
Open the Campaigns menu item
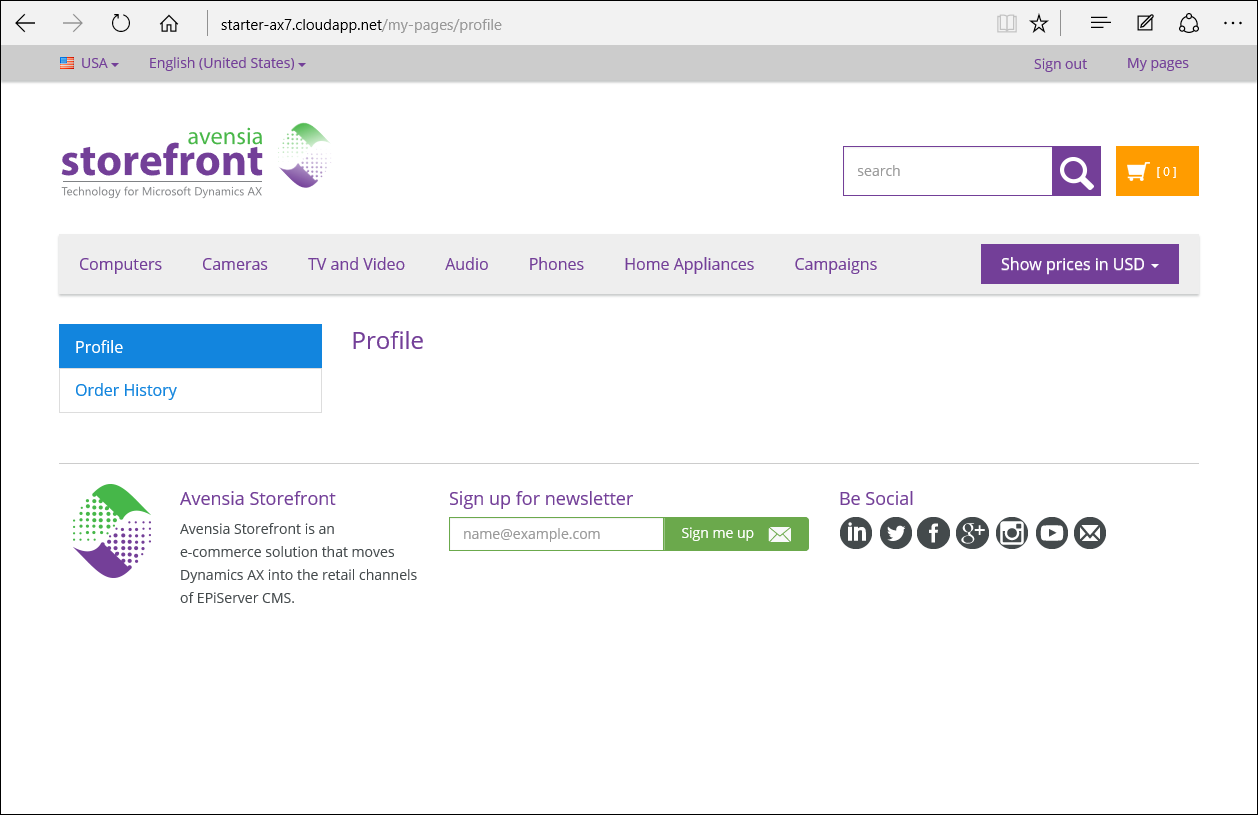coord(836,264)
